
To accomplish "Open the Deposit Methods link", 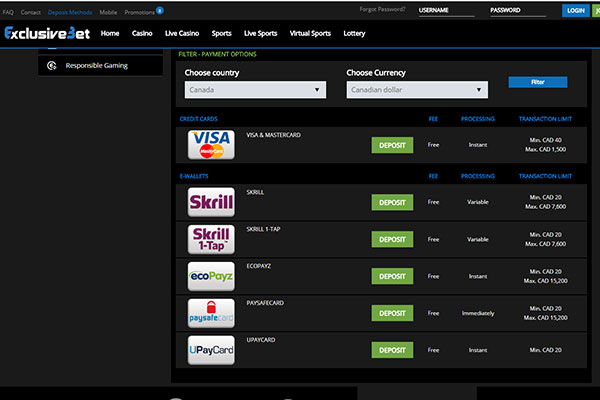I will pos(70,12).
